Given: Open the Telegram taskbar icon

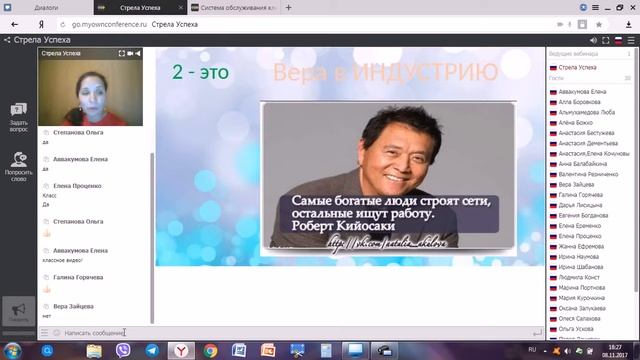Looking at the screenshot, I should click(x=152, y=351).
